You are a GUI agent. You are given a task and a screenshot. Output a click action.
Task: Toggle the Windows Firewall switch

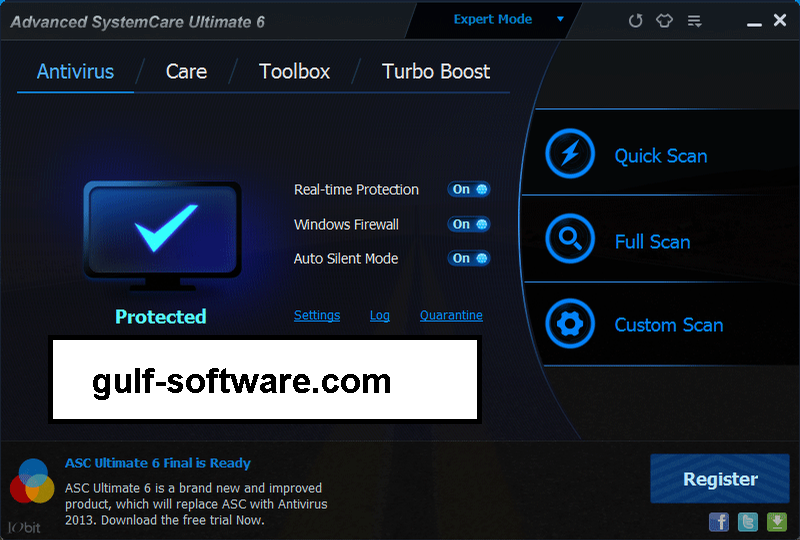pyautogui.click(x=468, y=224)
